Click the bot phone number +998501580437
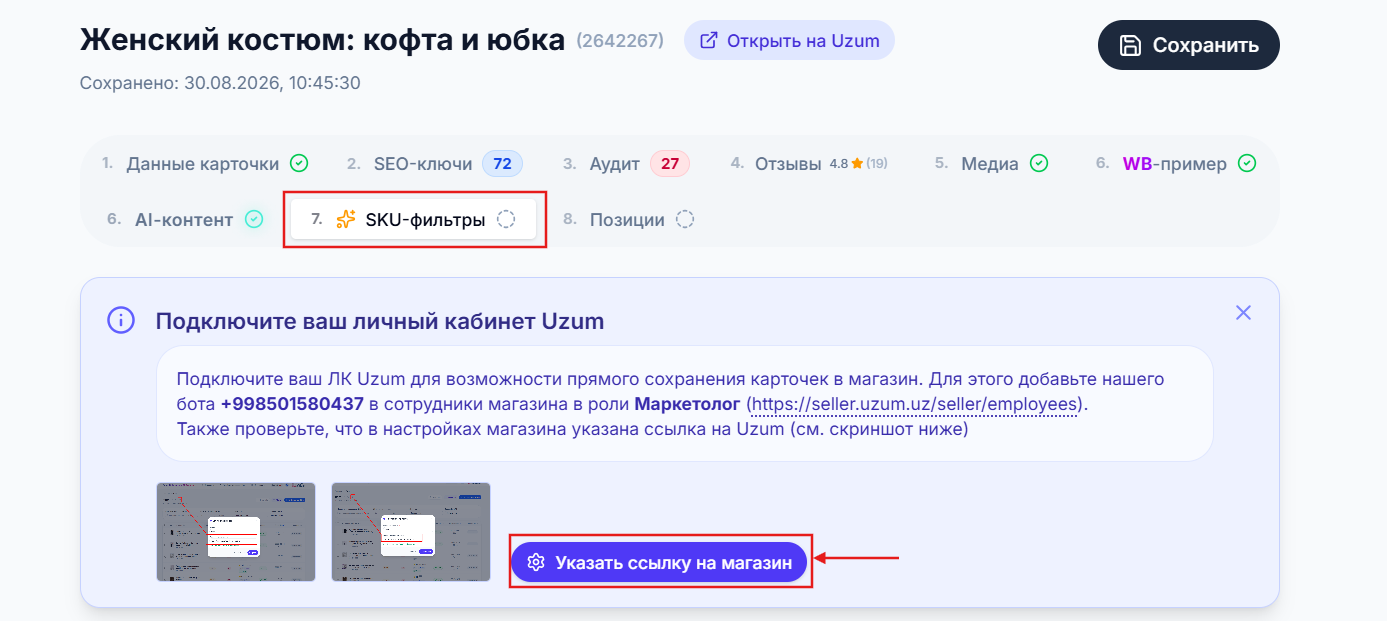 (x=292, y=405)
